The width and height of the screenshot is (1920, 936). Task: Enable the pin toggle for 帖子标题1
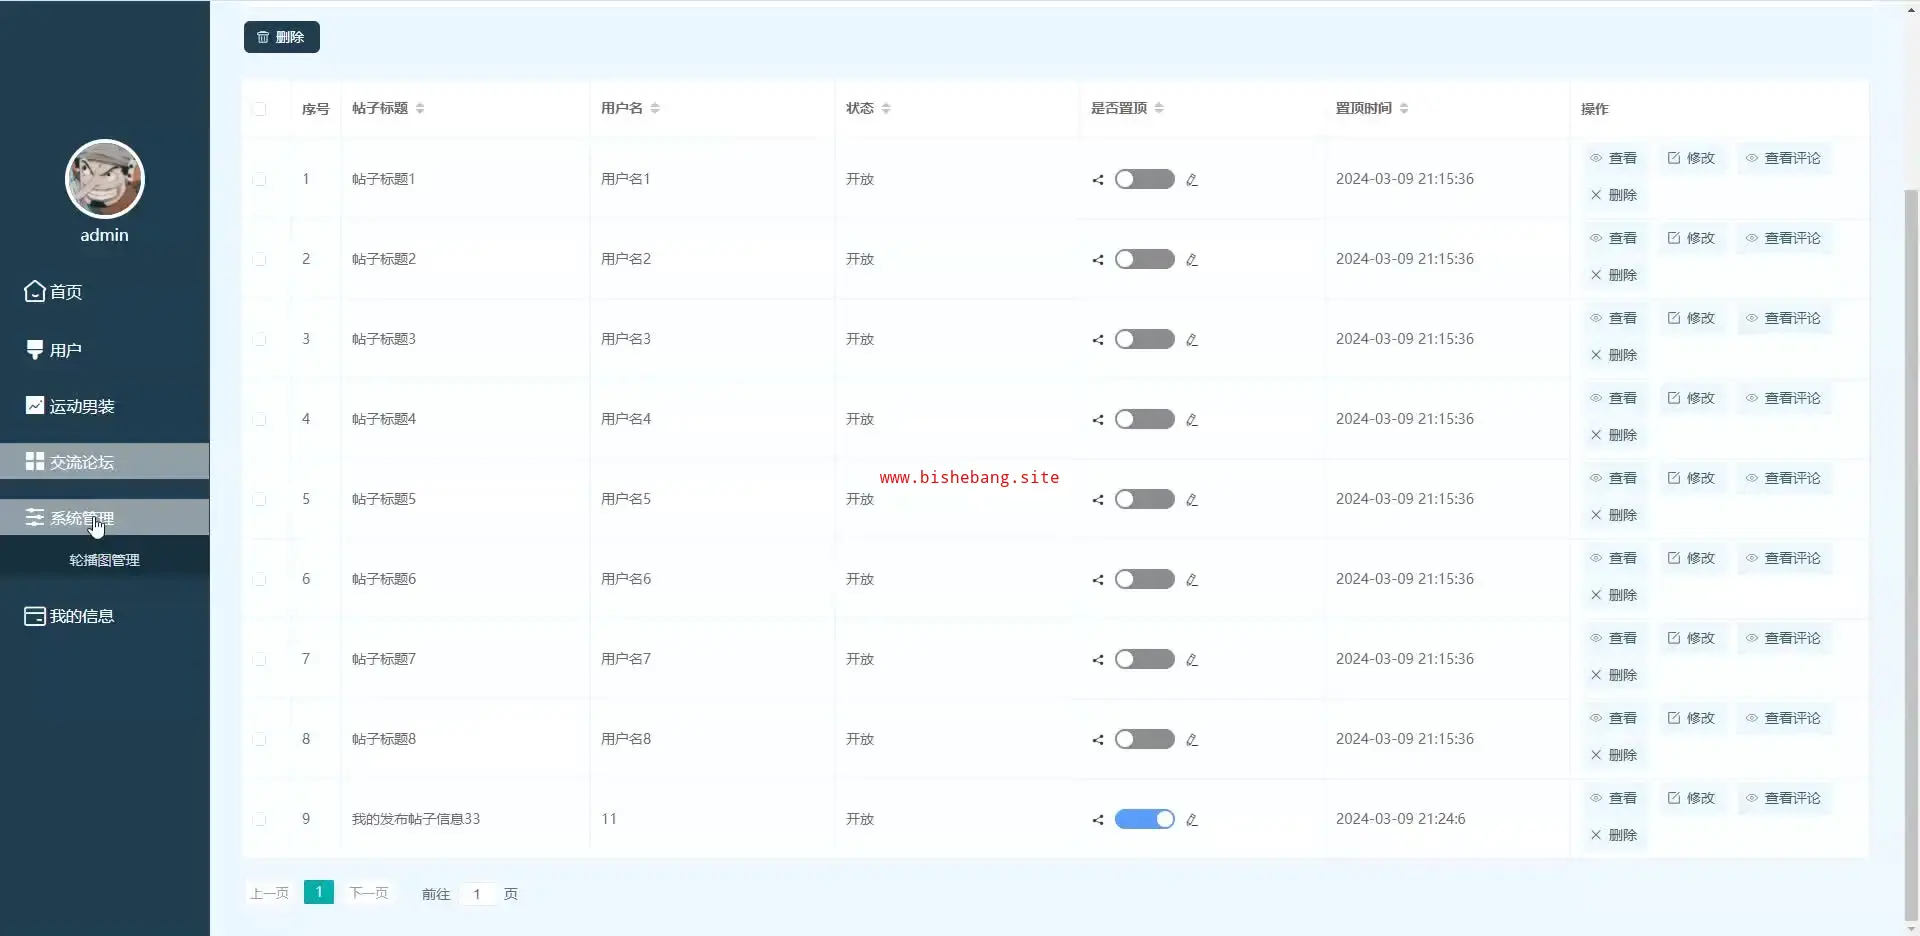tap(1145, 179)
